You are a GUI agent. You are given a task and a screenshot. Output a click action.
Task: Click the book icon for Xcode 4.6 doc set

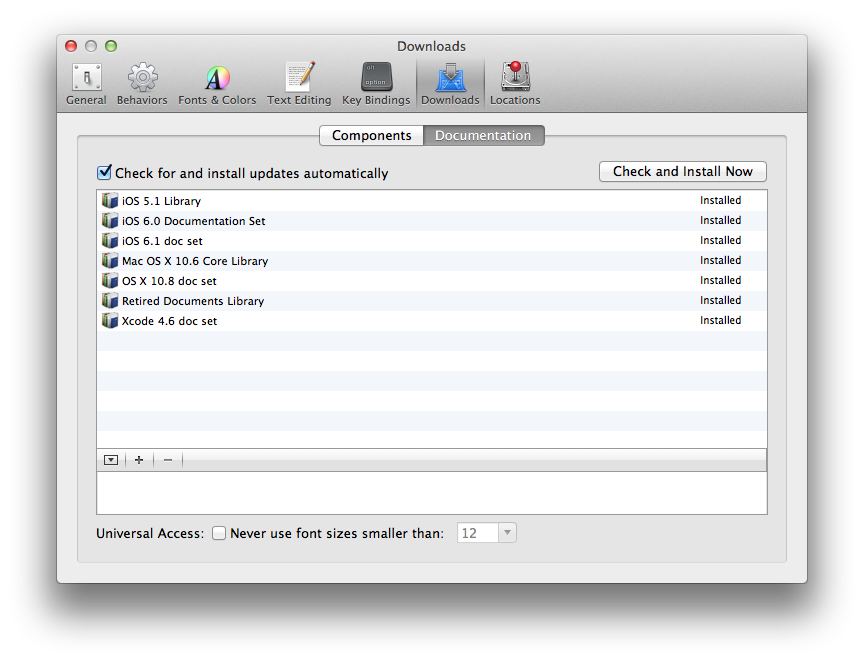pos(110,320)
